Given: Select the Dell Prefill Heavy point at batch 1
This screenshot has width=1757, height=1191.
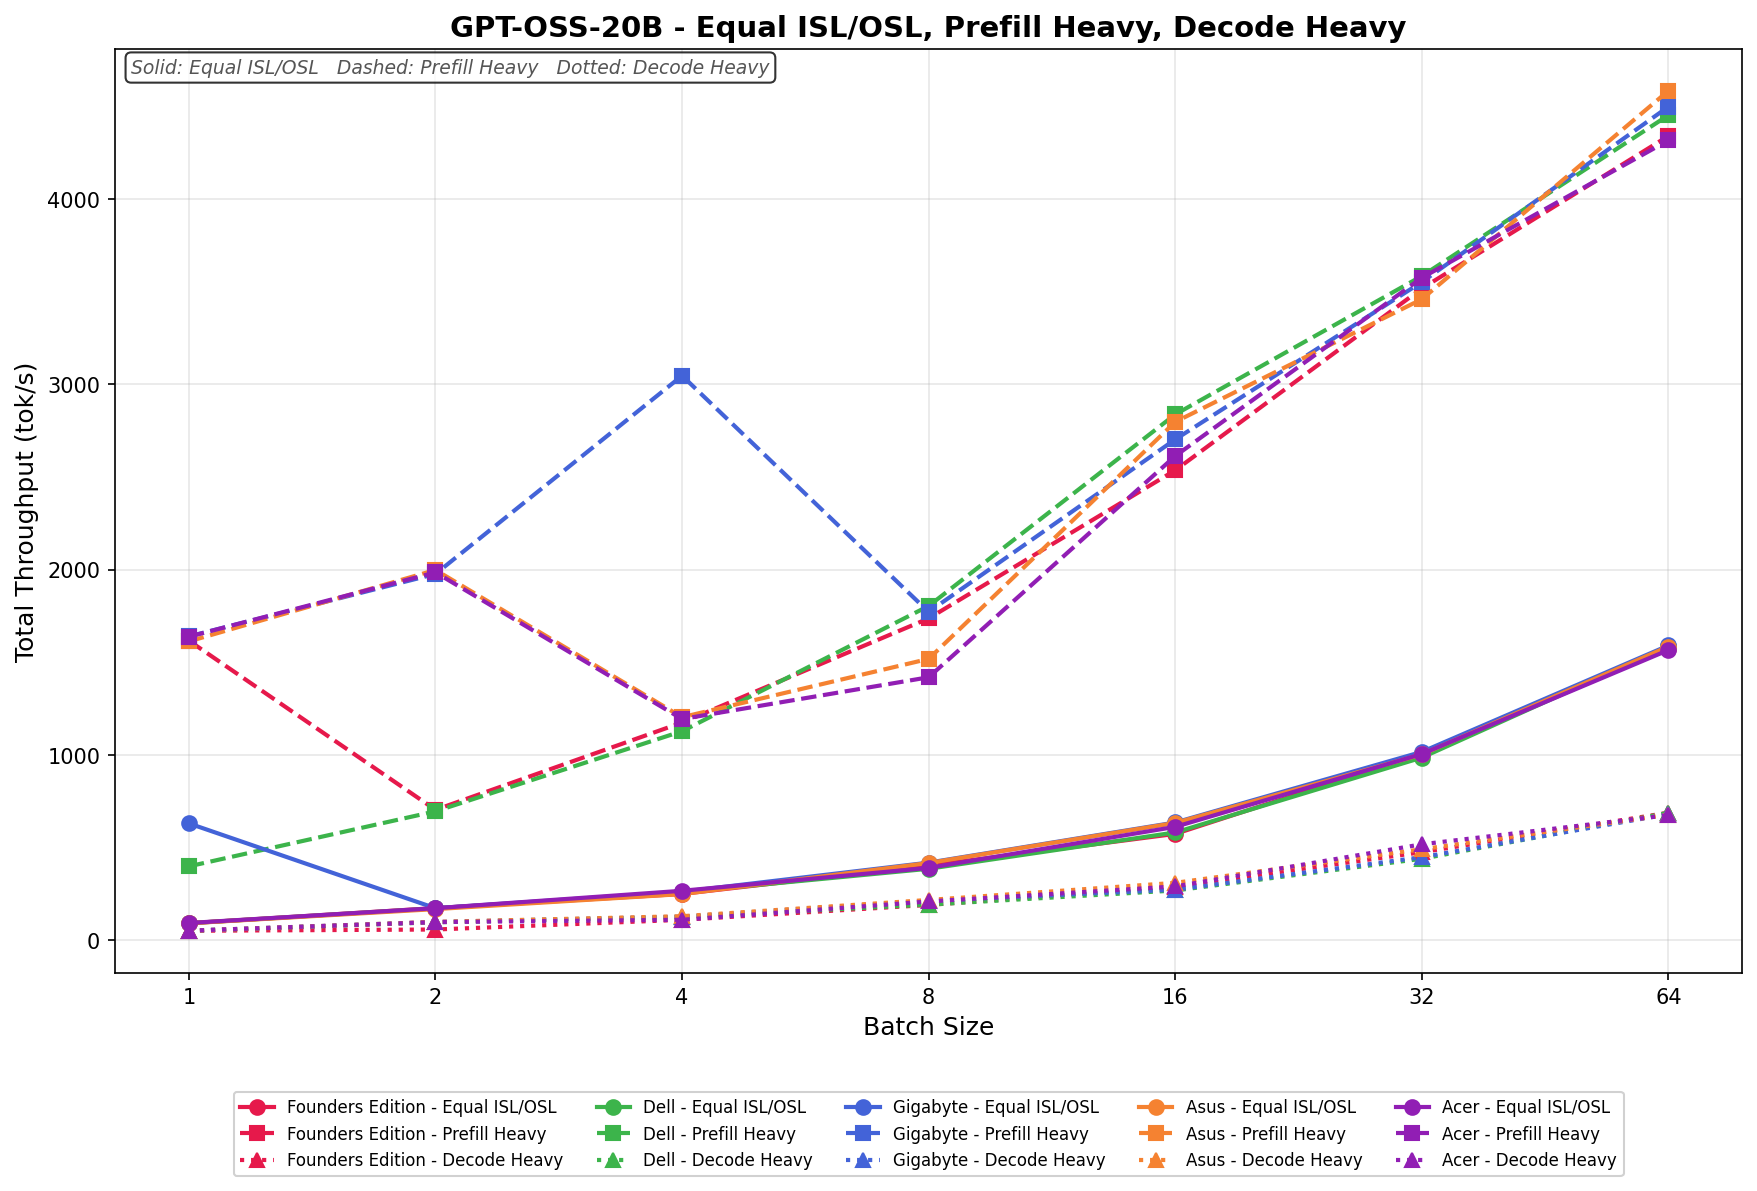Looking at the screenshot, I should [189, 866].
